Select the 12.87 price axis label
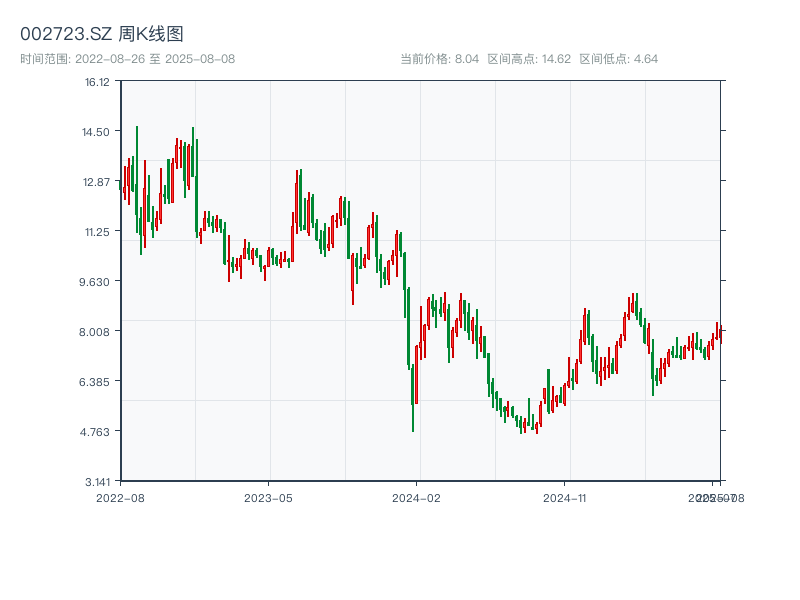The image size is (800, 600). tap(97, 182)
